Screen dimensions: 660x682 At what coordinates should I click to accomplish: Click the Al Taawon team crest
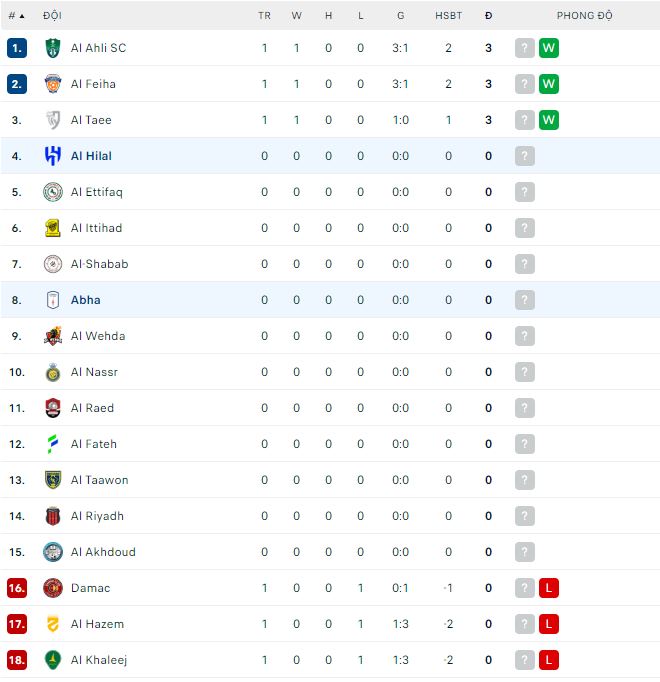(53, 480)
